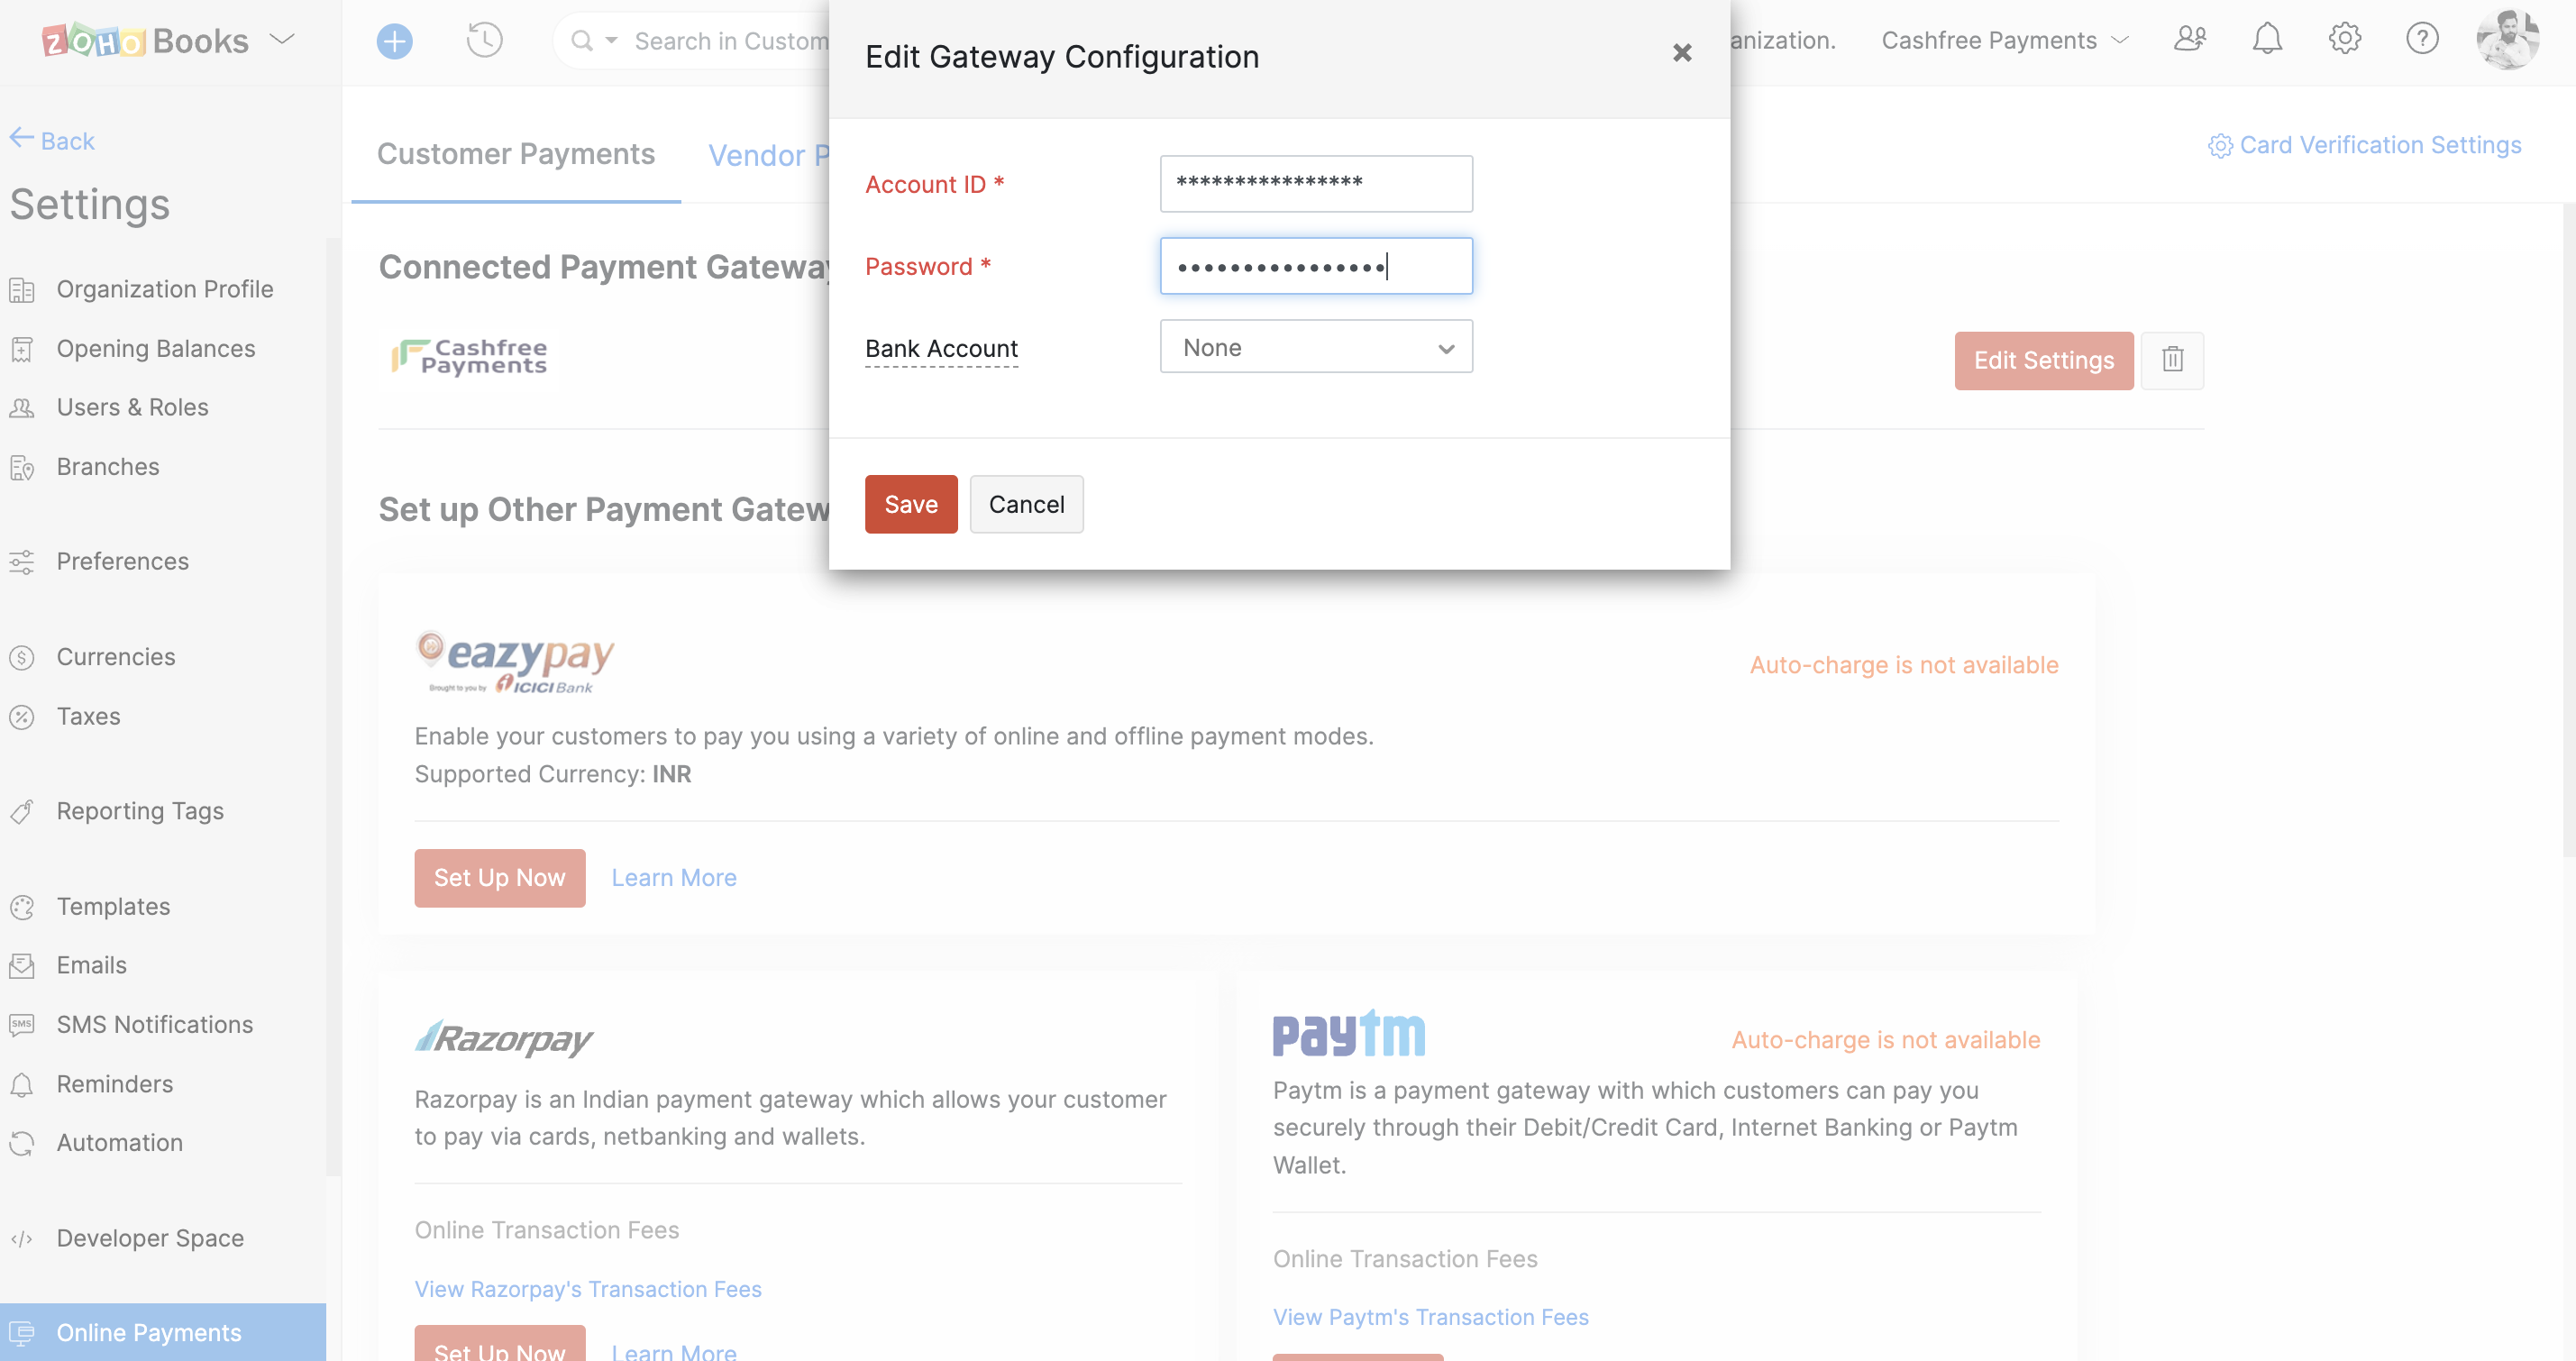Open the user profile avatar
This screenshot has width=2576, height=1361.
[2506, 39]
